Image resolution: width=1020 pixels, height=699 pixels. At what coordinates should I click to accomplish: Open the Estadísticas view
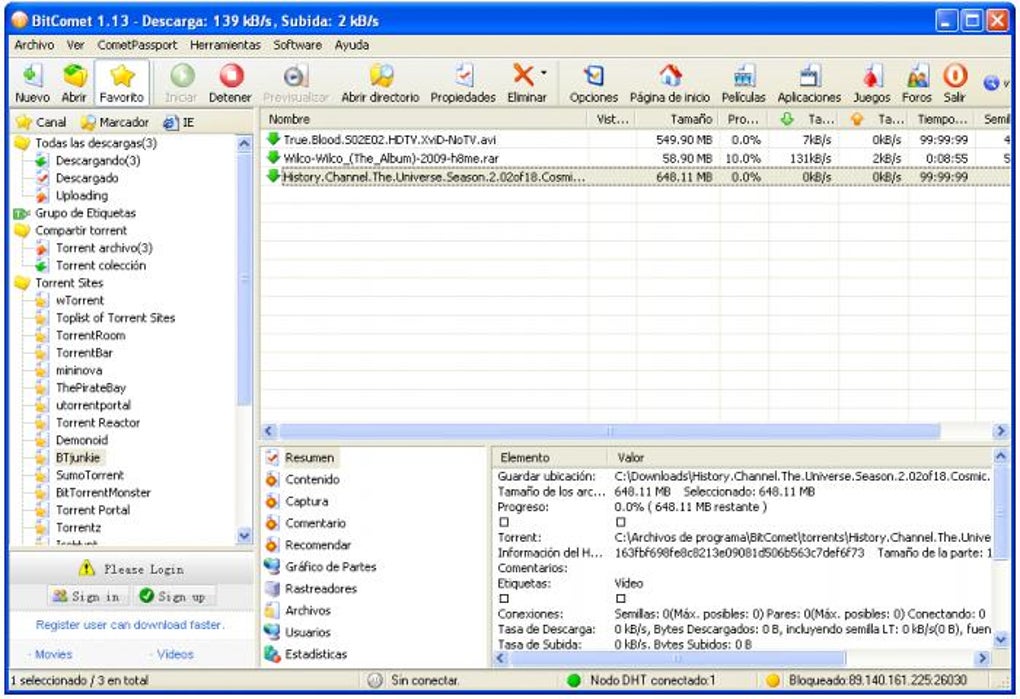pos(315,654)
